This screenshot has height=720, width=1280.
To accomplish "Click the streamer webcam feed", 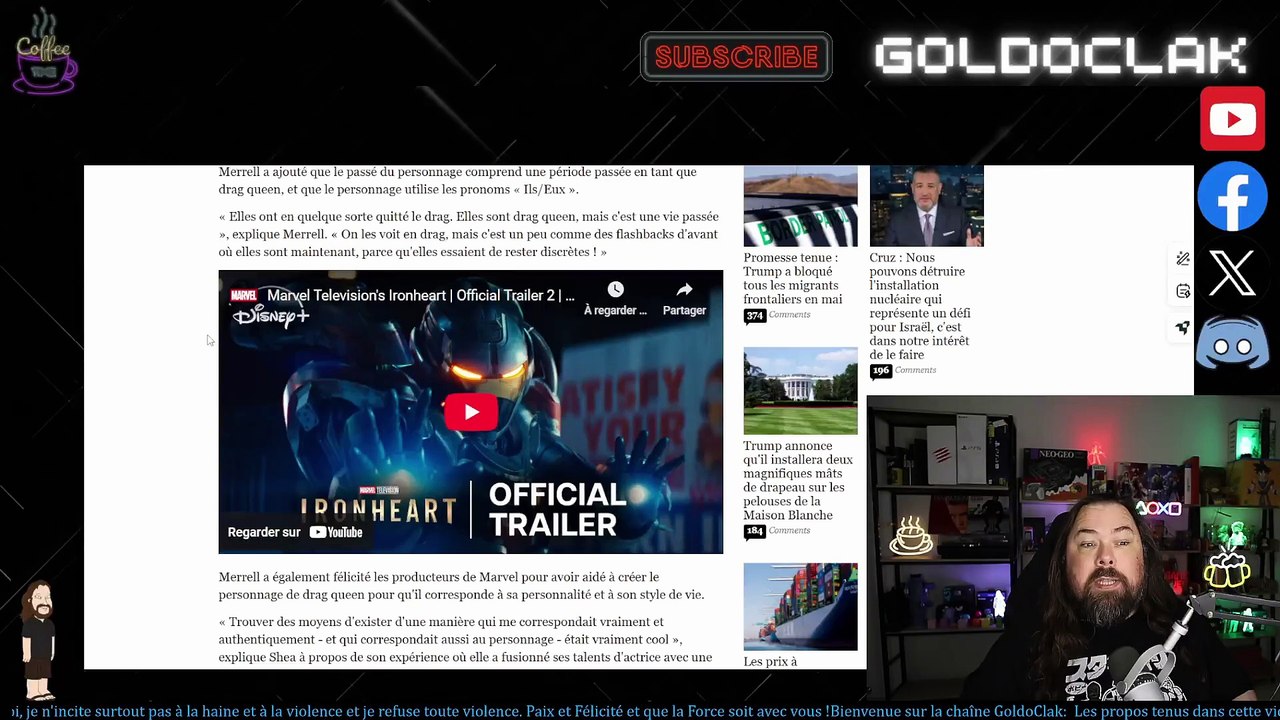I will 1073,548.
